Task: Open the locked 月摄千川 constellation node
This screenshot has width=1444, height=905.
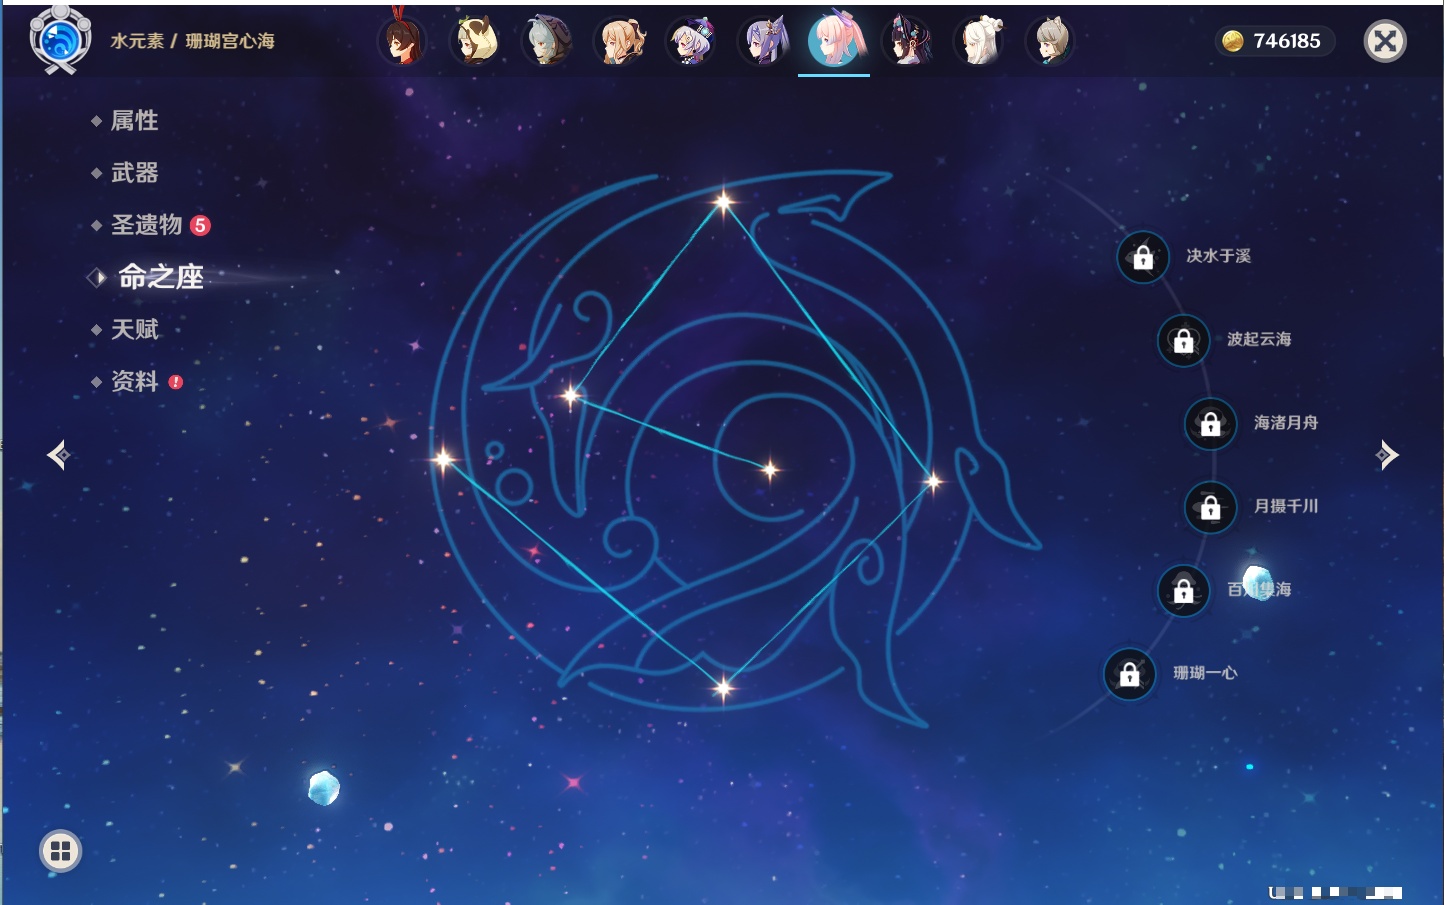Action: pos(1211,507)
